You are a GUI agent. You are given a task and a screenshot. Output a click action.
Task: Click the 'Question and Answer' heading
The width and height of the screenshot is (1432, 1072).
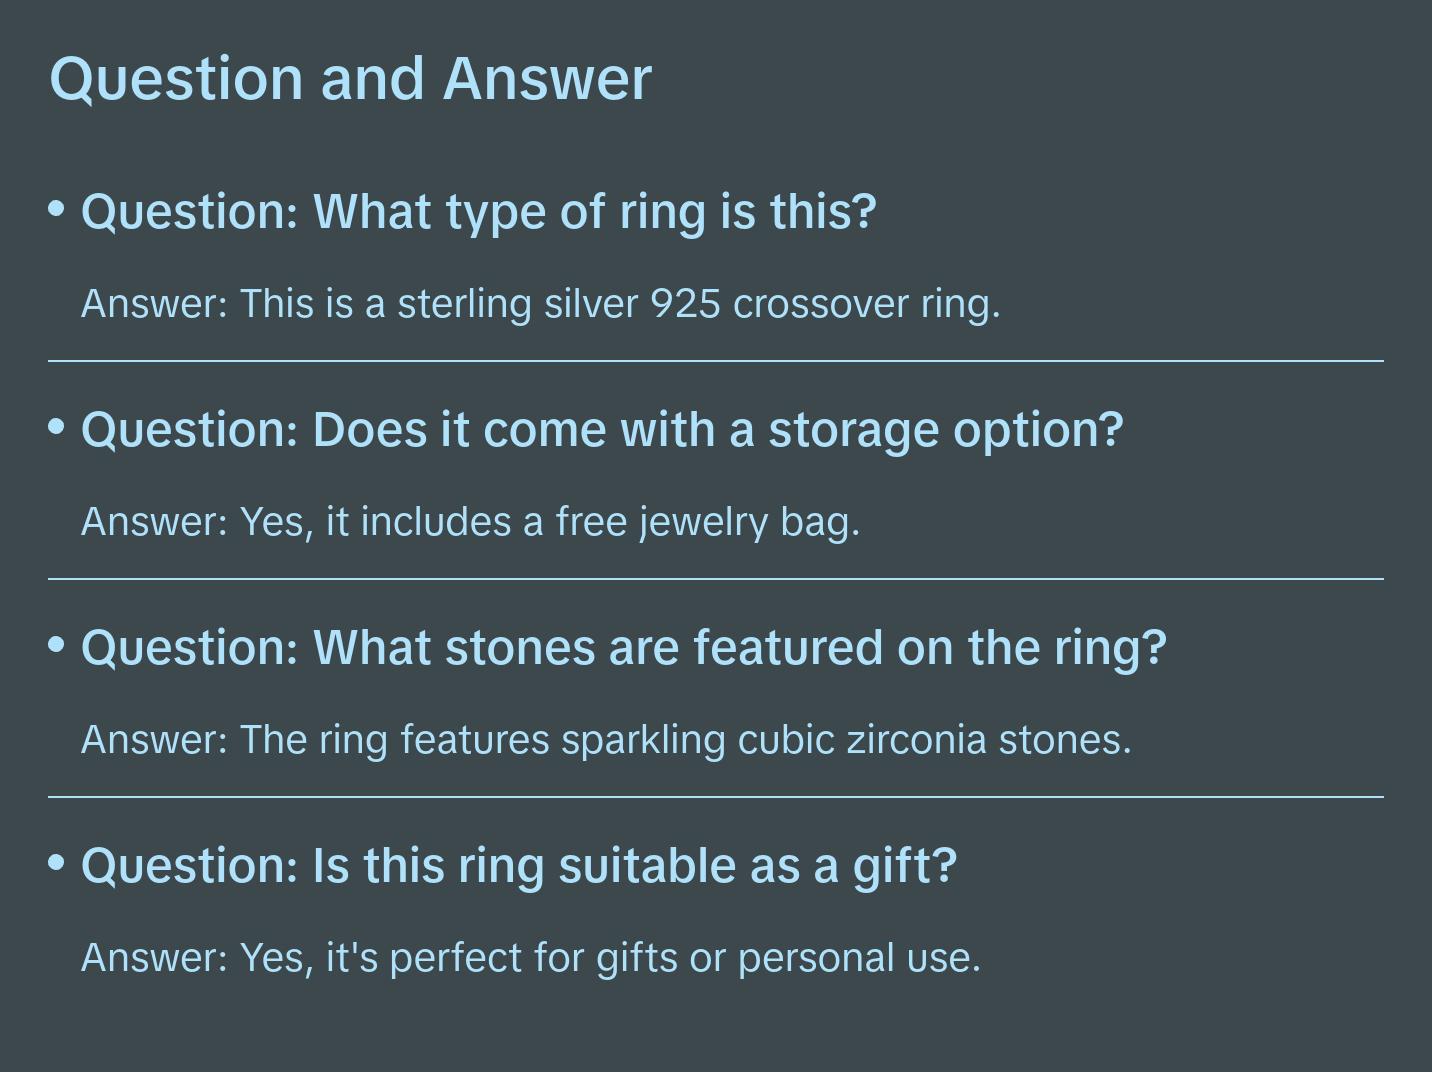pyautogui.click(x=350, y=78)
